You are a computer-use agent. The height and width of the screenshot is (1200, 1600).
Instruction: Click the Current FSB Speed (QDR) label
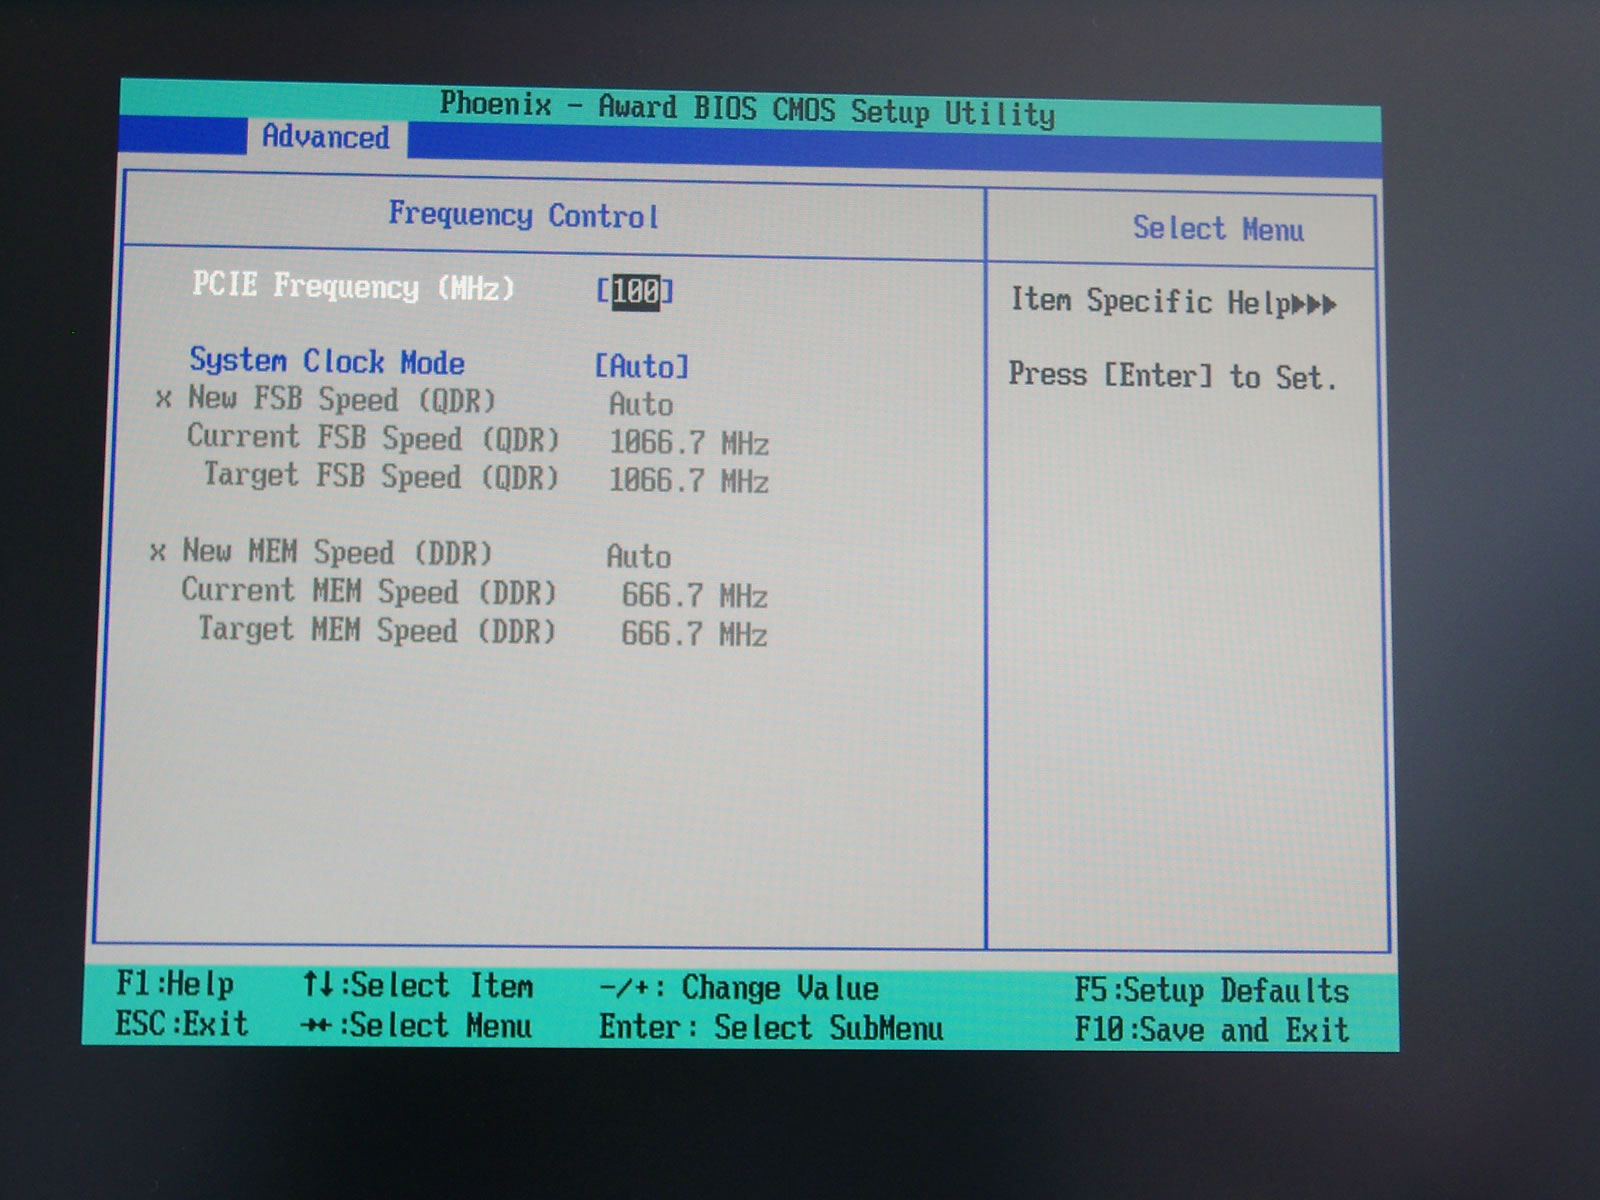pyautogui.click(x=373, y=438)
